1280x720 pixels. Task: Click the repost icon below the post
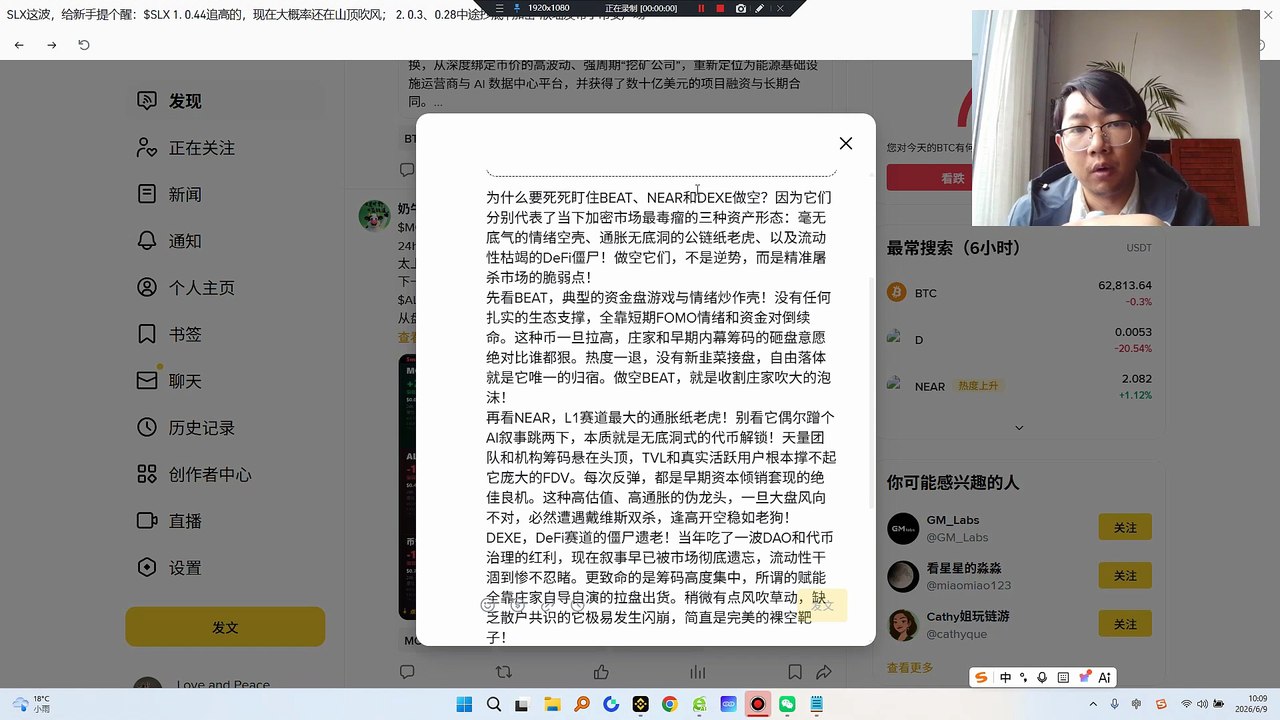[x=504, y=673]
